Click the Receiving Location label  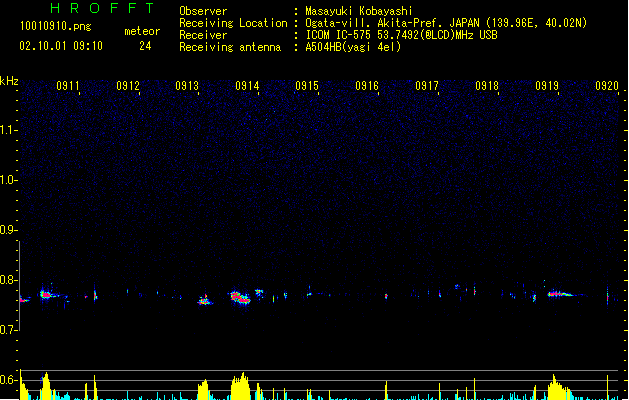pos(233,23)
